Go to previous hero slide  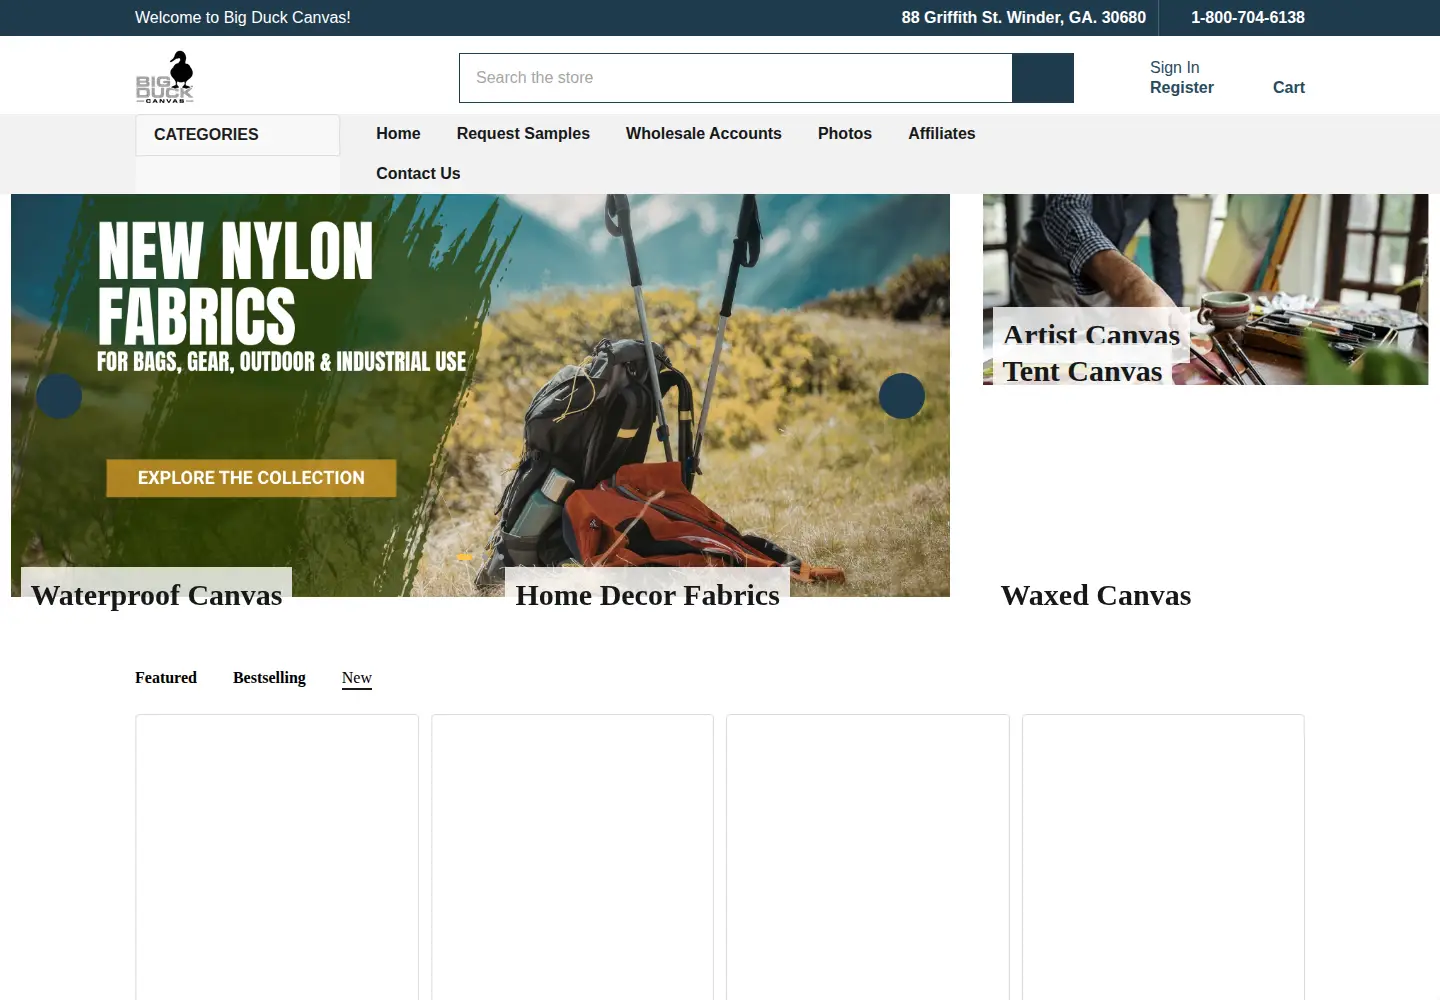coord(59,396)
